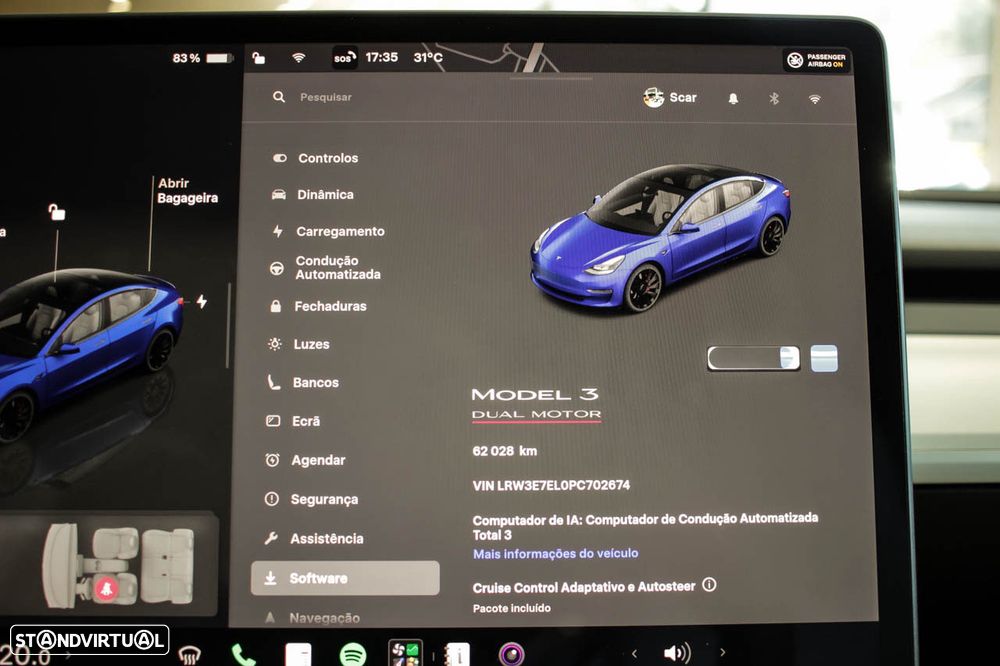Screen dimensions: 1000x666
Task: Open the dashcam camera app
Action: tap(511, 655)
